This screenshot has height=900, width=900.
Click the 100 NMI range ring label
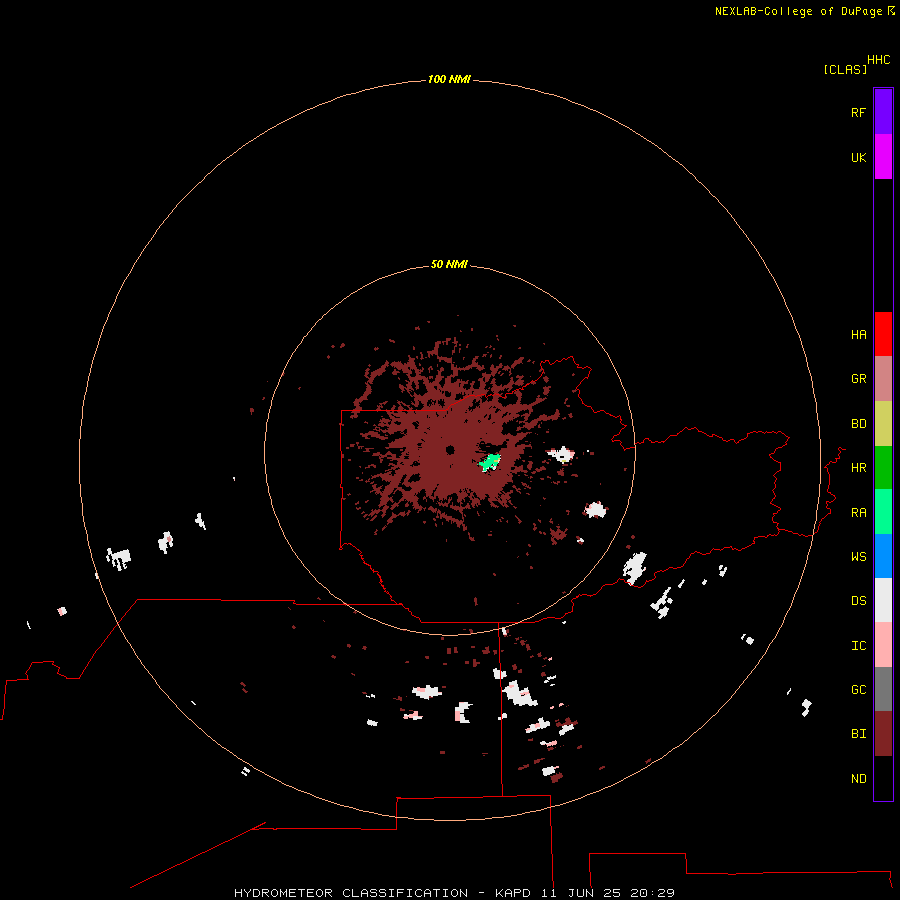(449, 79)
